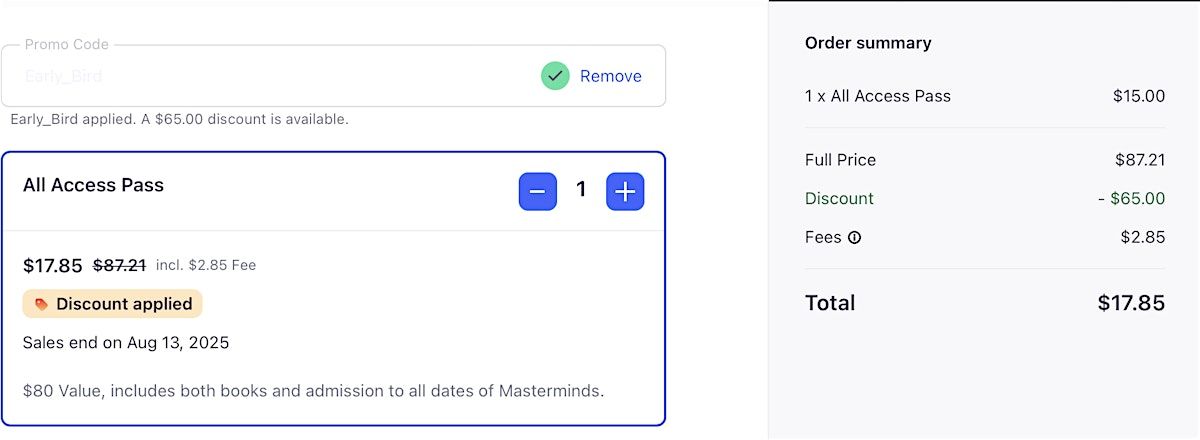Remove the Early_Bird promo code
This screenshot has width=1200, height=440.
[x=611, y=76]
